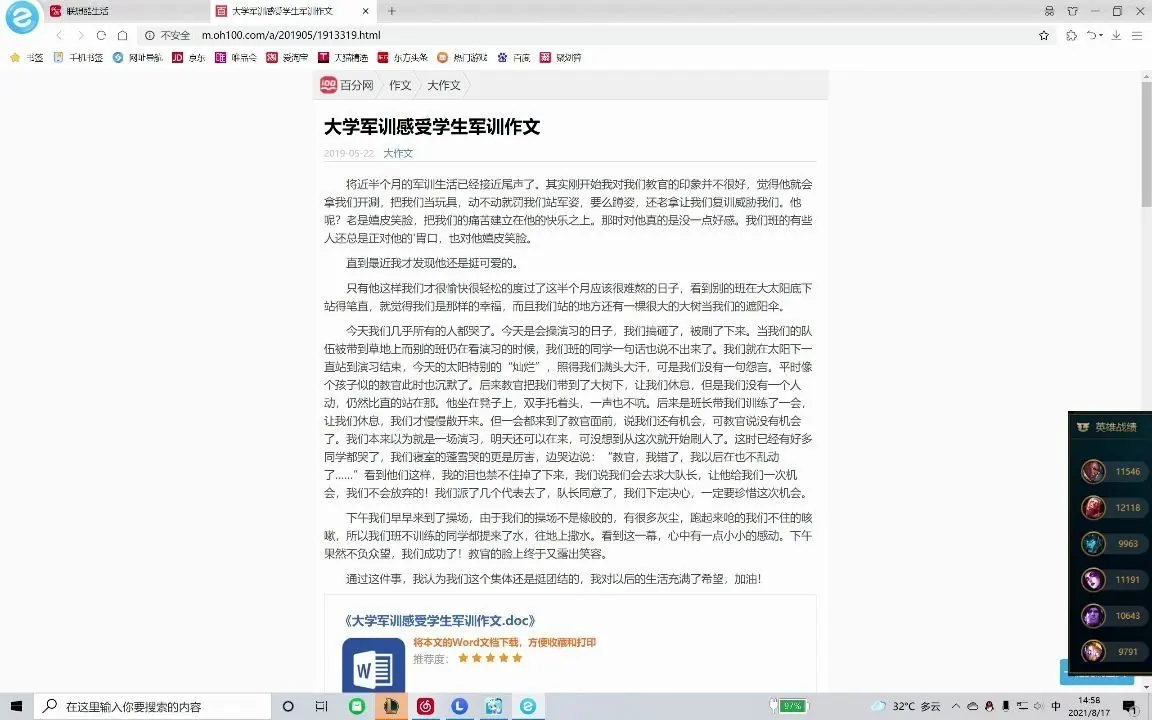Open the blue L app taskbar icon

(x=459, y=706)
